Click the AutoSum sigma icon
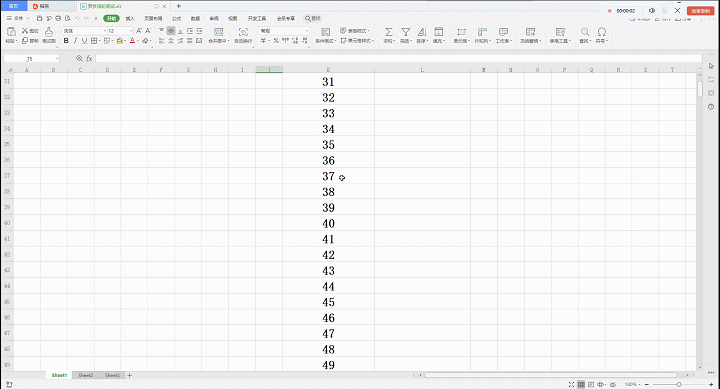The height and width of the screenshot is (389, 720). coord(388,32)
